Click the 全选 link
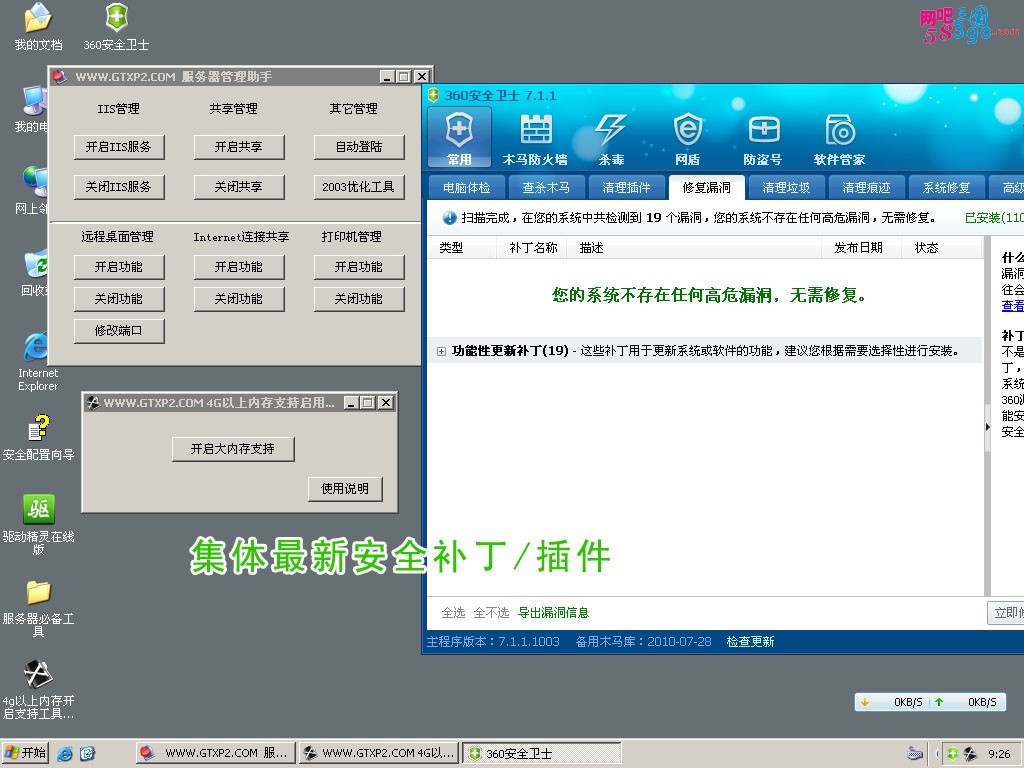Viewport: 1024px width, 768px height. coord(453,613)
